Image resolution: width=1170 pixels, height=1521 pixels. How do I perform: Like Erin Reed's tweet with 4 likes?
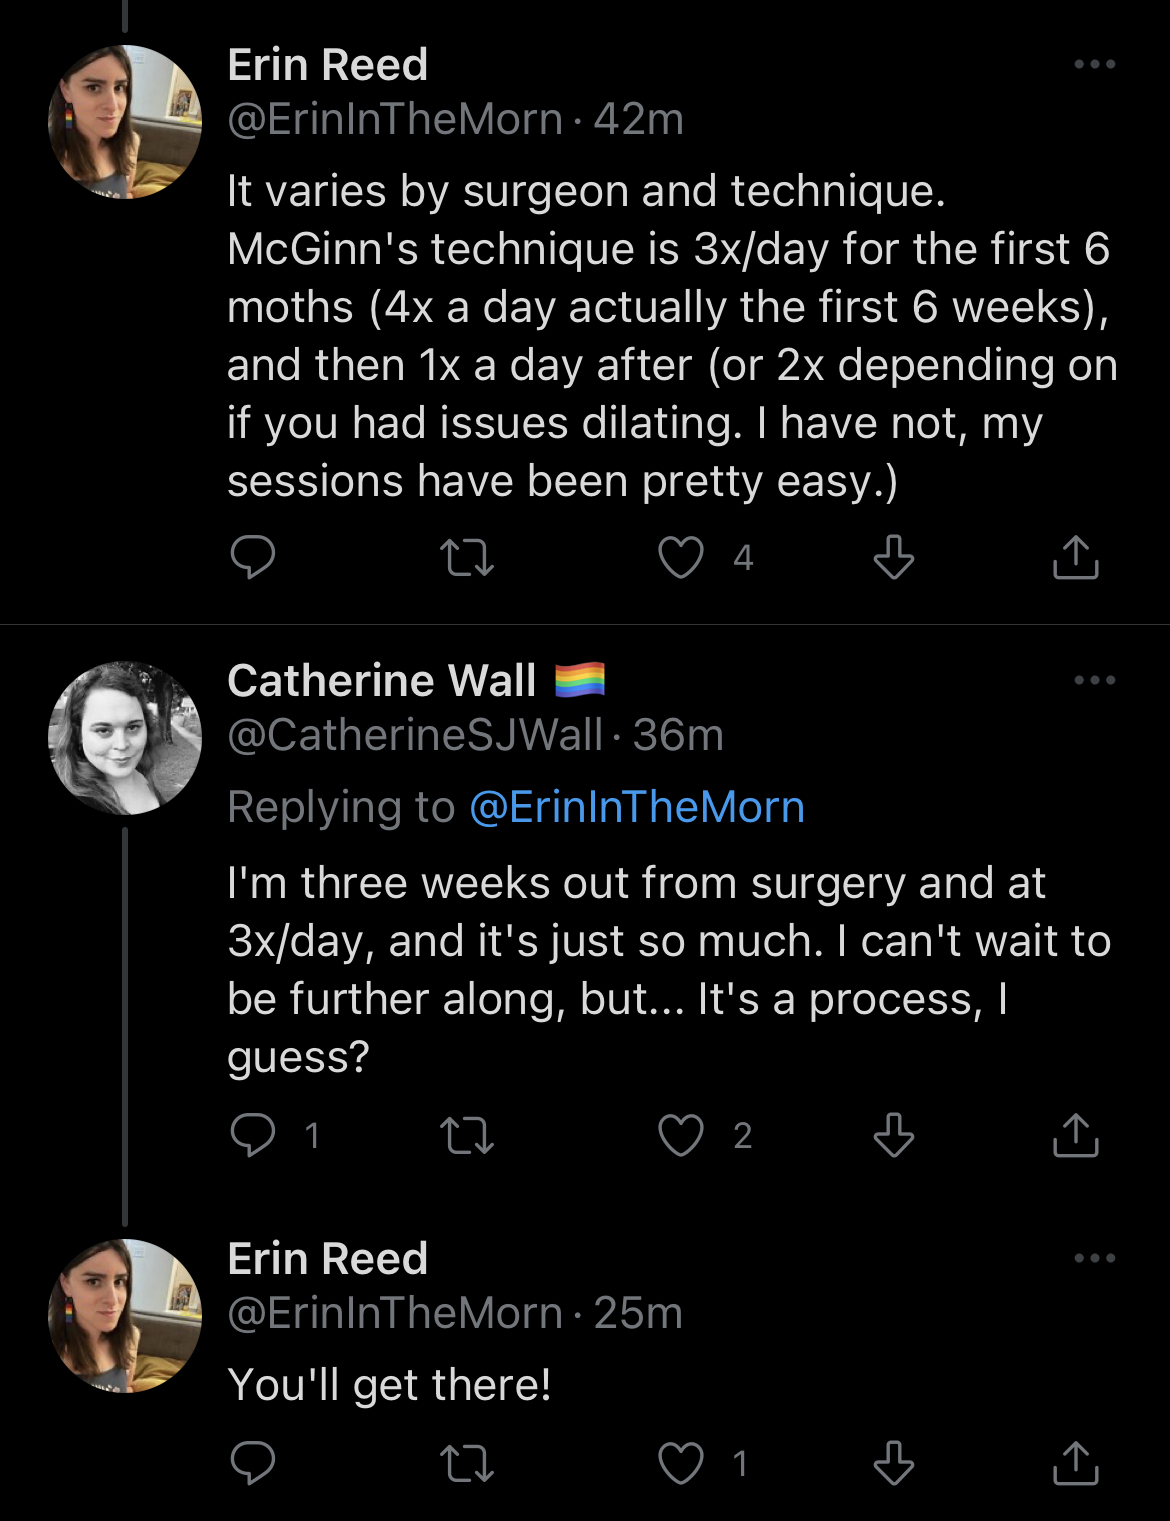click(681, 557)
